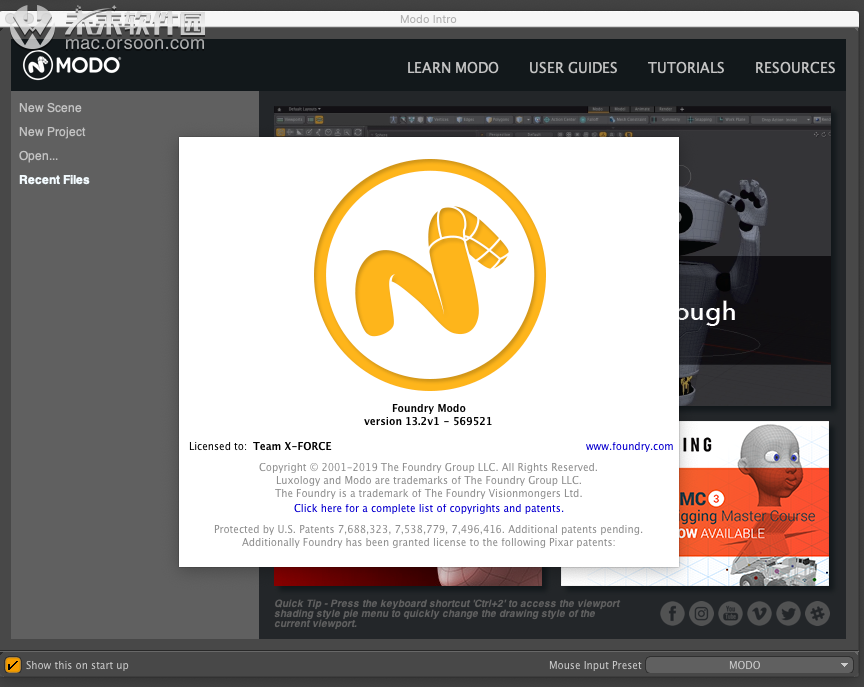Click the red thumbnail below About dialog
The height and width of the screenshot is (687, 864).
click(x=408, y=576)
